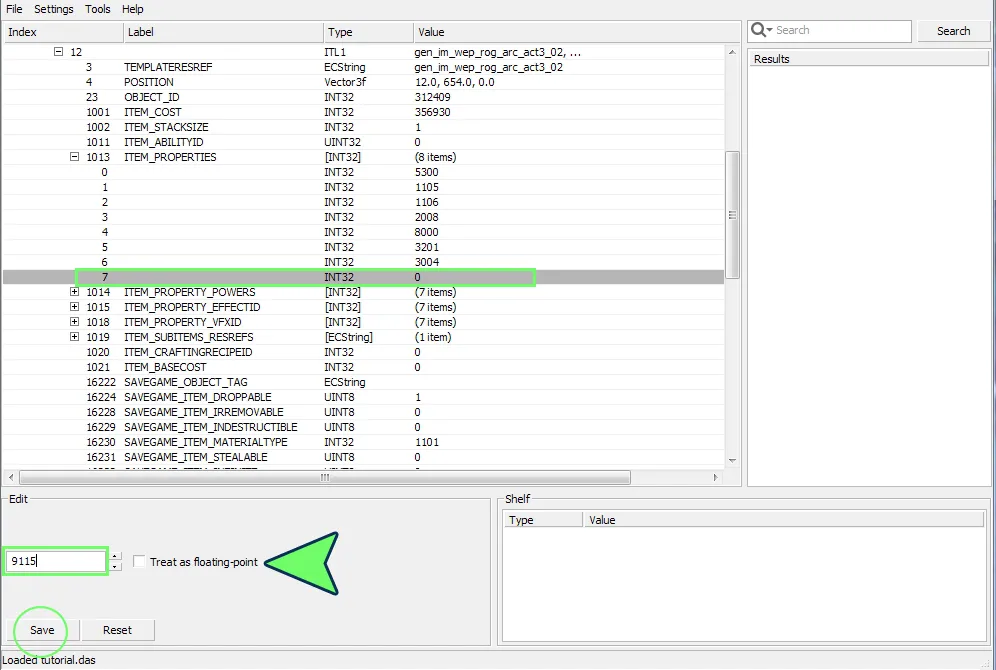Viewport: 996px width, 670px height.
Task: Expand ITEM_PROPERTY_EFFECTID node
Action: coord(74,307)
